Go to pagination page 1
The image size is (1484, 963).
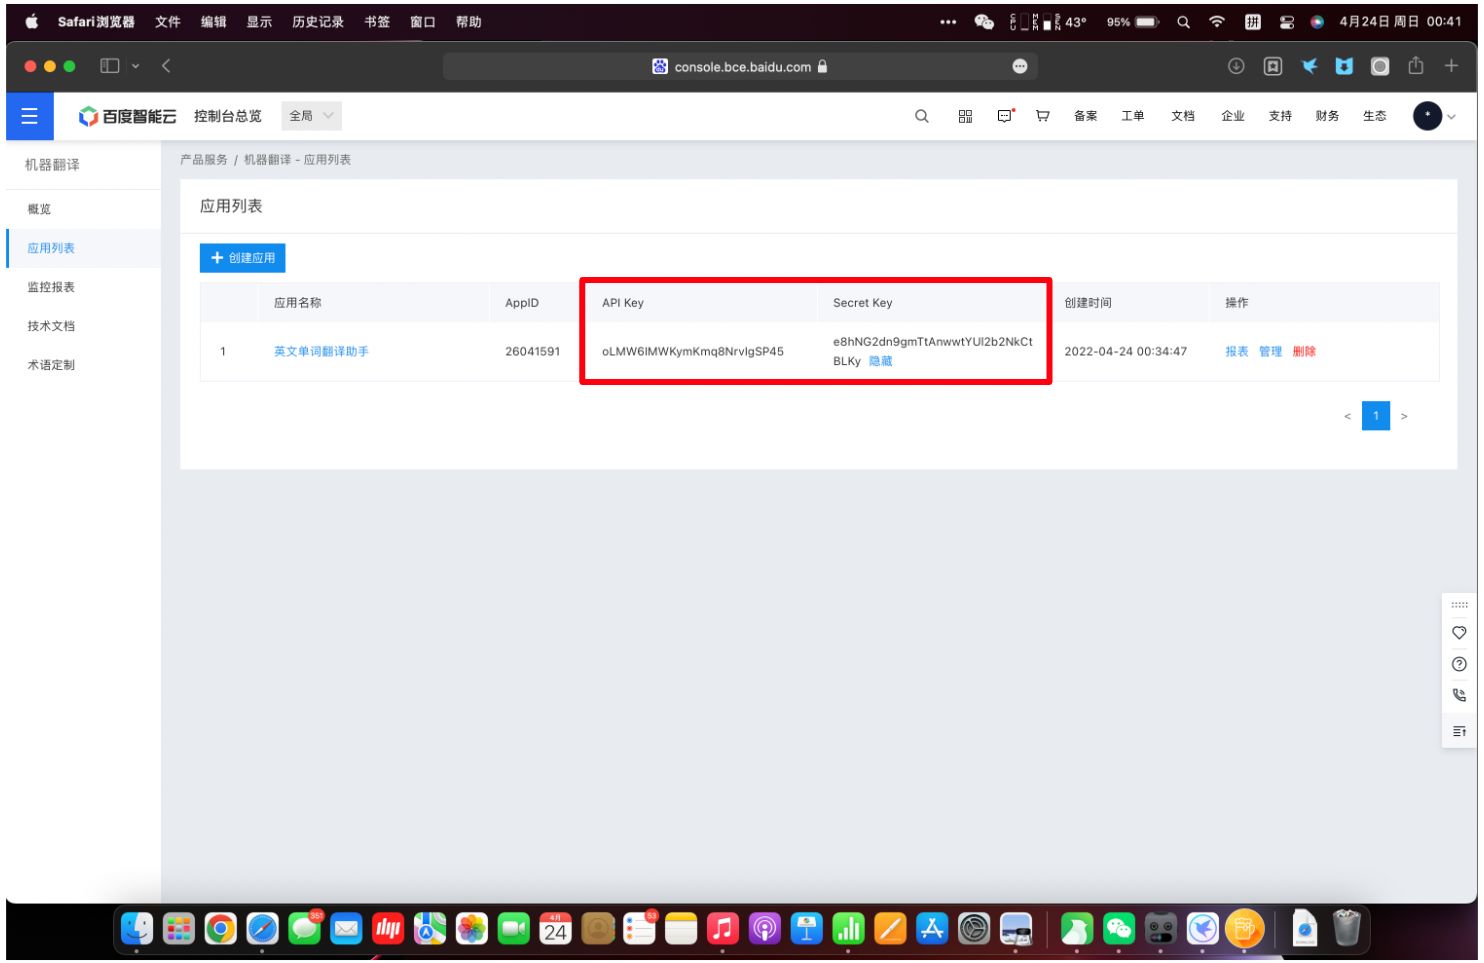point(1376,416)
